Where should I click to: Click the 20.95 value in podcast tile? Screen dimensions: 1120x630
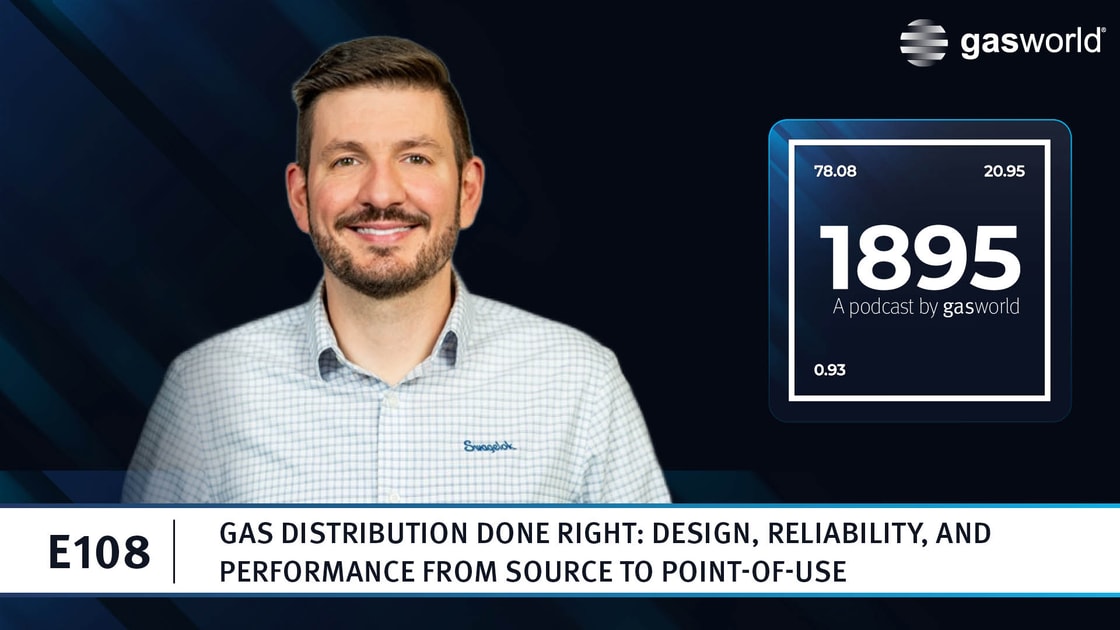click(1004, 171)
